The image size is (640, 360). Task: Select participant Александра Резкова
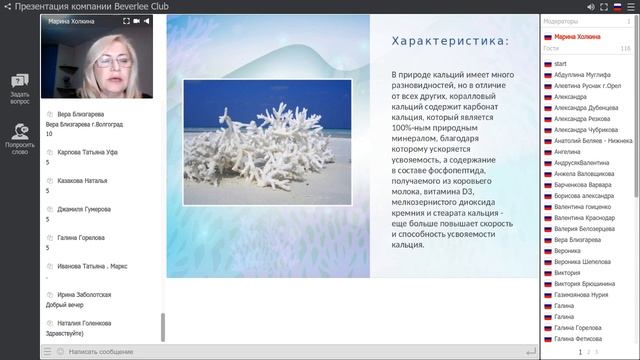point(582,119)
